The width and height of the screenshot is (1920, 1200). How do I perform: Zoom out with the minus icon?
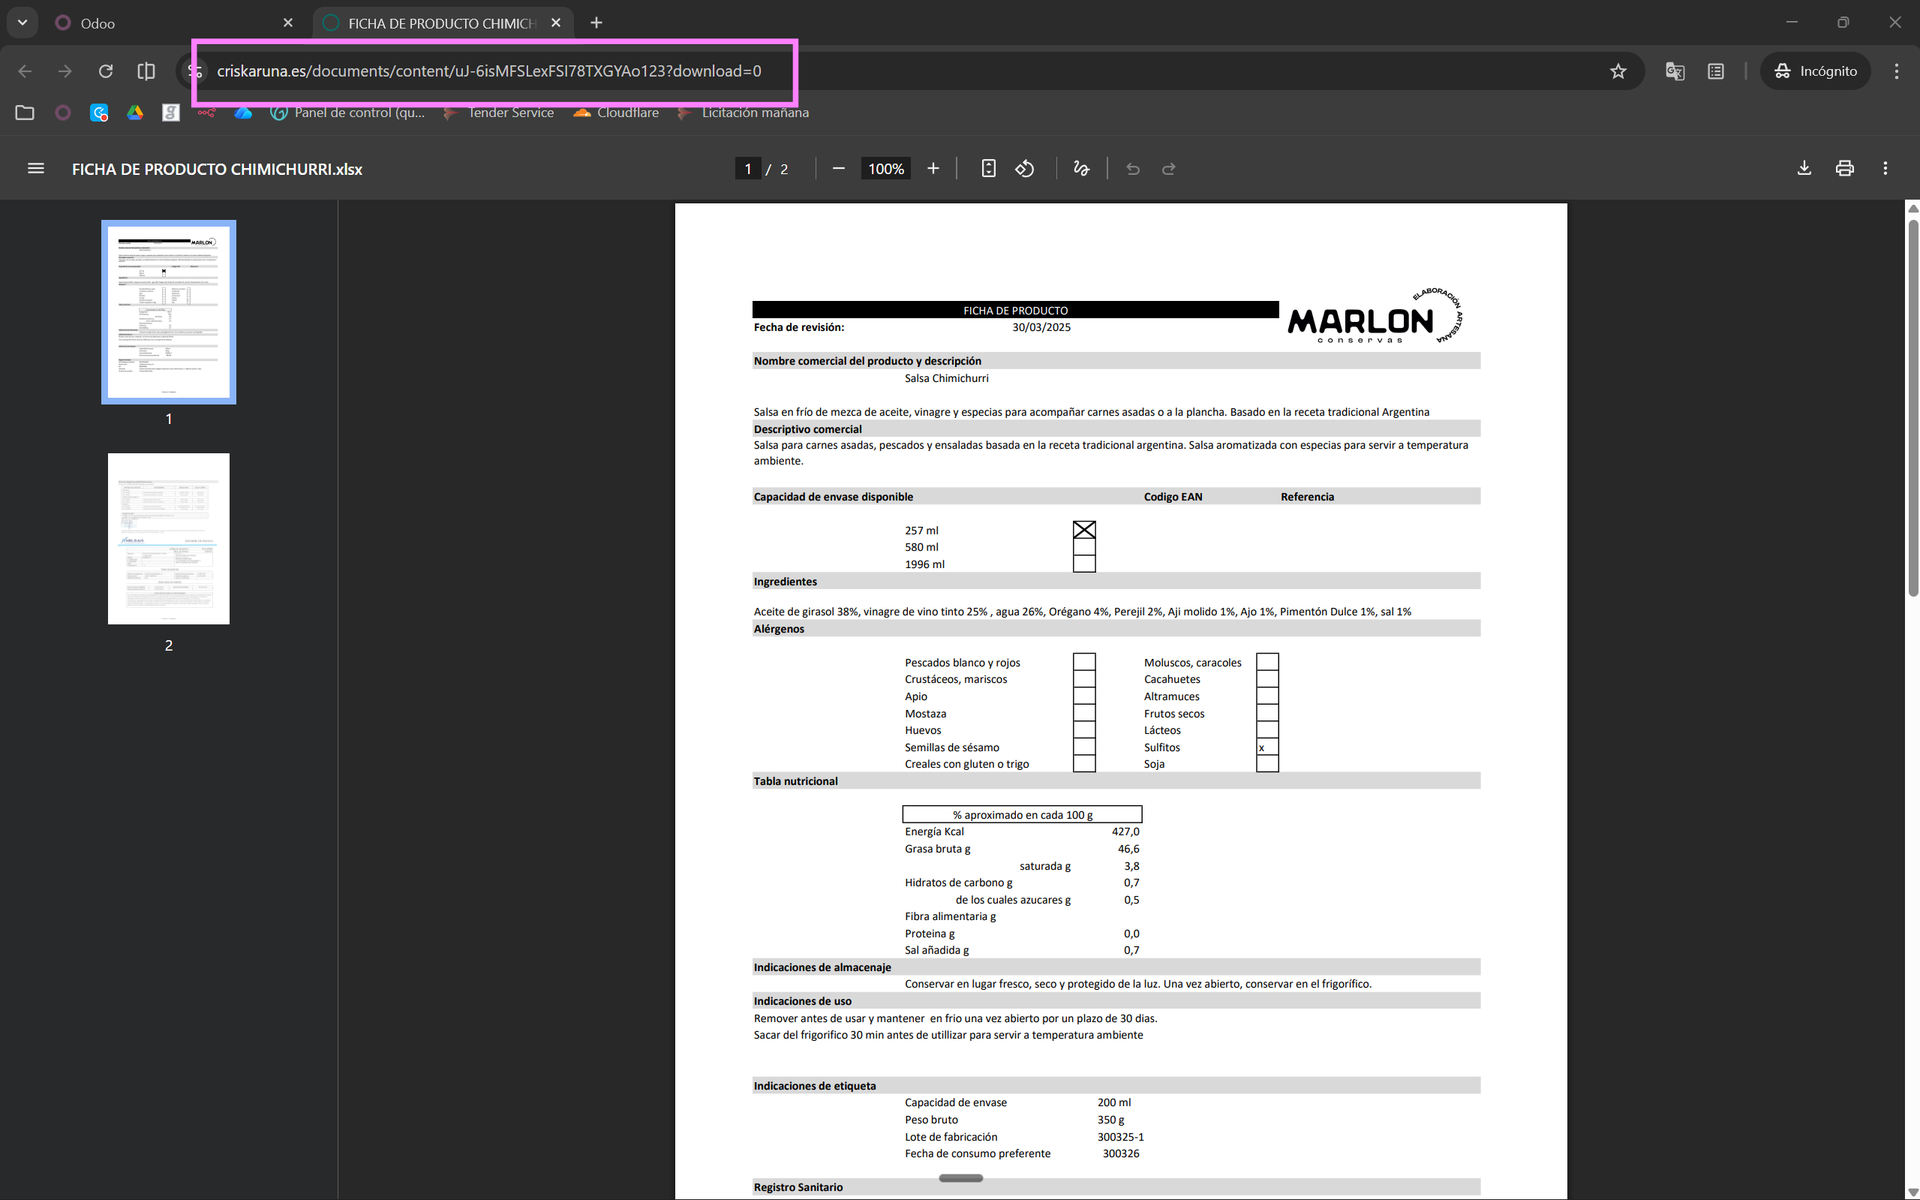point(839,169)
